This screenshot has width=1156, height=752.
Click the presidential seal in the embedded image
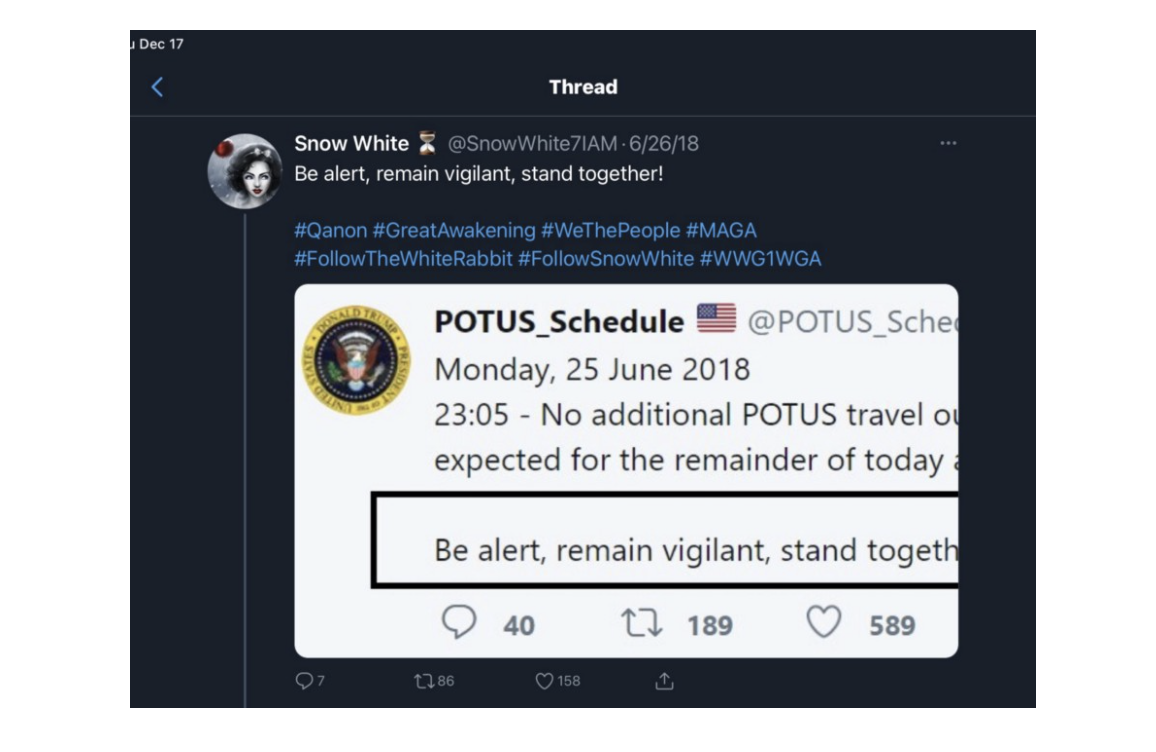click(x=357, y=361)
